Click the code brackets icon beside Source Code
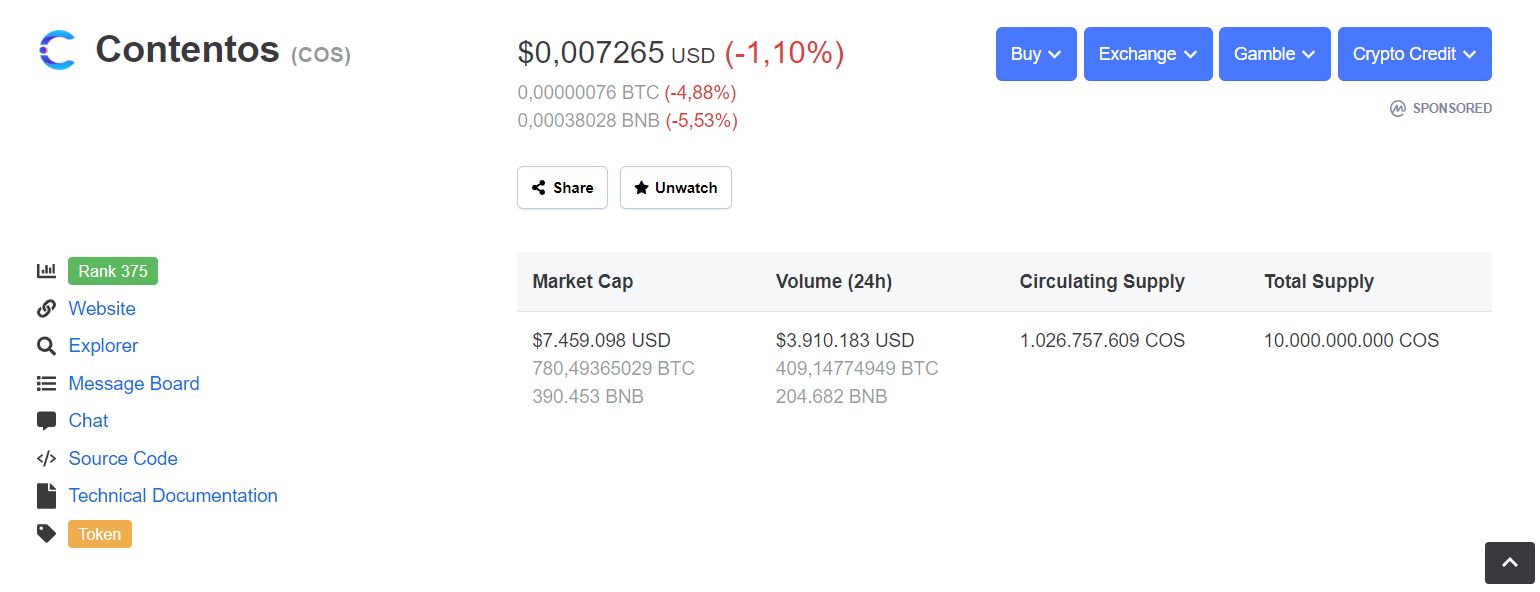The height and width of the screenshot is (592, 1540). pyautogui.click(x=46, y=459)
